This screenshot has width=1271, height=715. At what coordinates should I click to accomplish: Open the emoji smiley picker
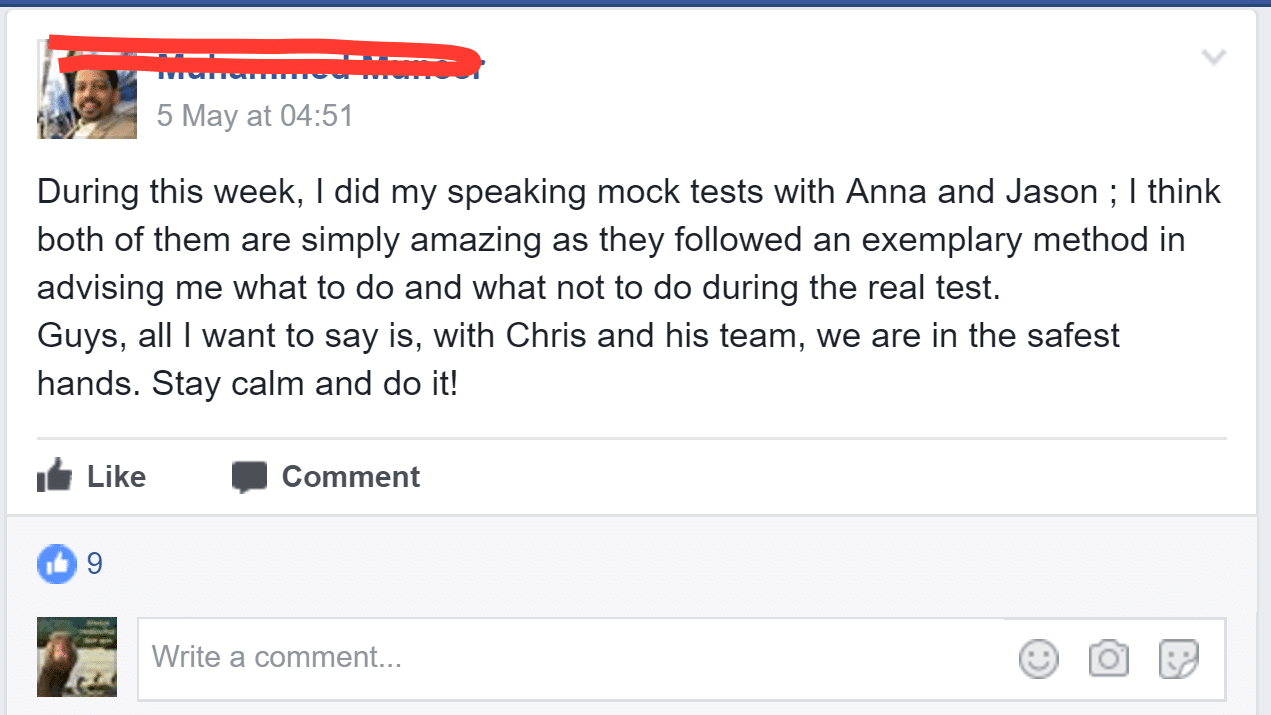point(1038,658)
